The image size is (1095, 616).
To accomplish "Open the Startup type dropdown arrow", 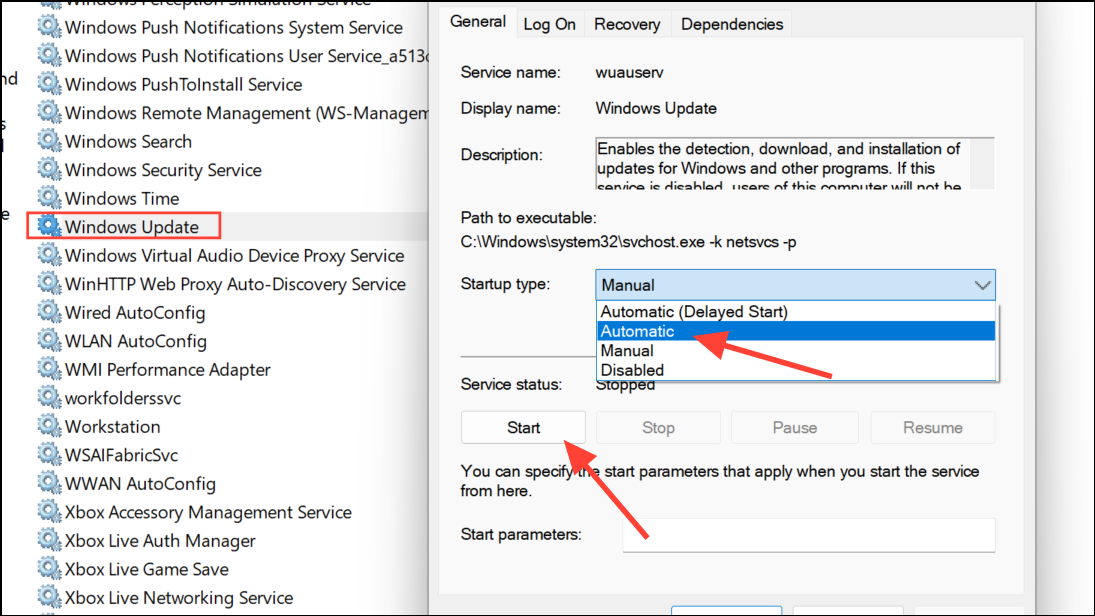I will tap(982, 285).
